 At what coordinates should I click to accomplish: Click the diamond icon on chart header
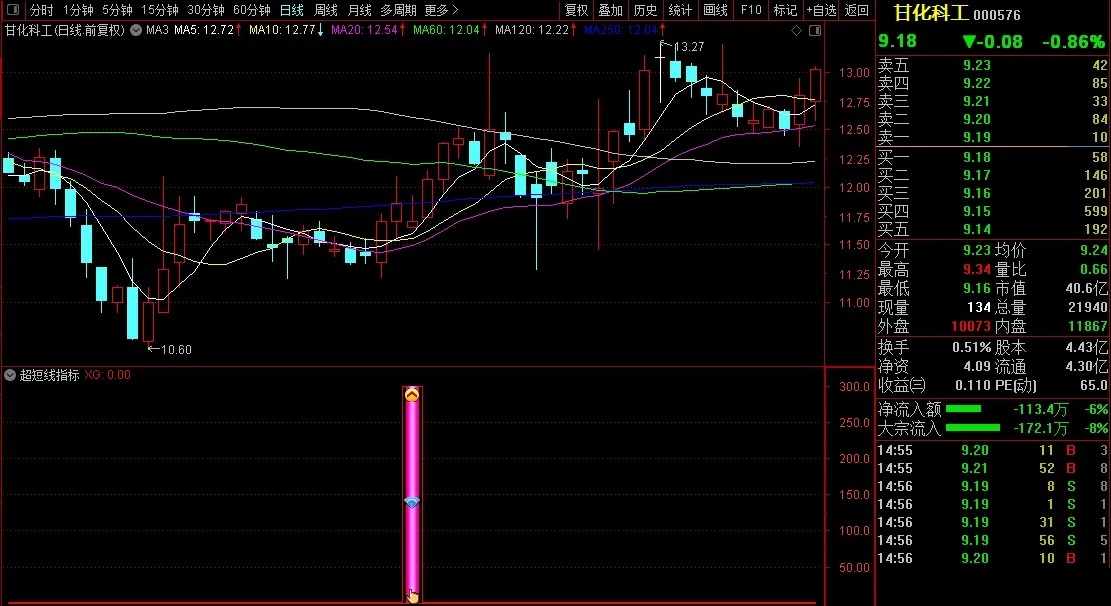tap(796, 30)
